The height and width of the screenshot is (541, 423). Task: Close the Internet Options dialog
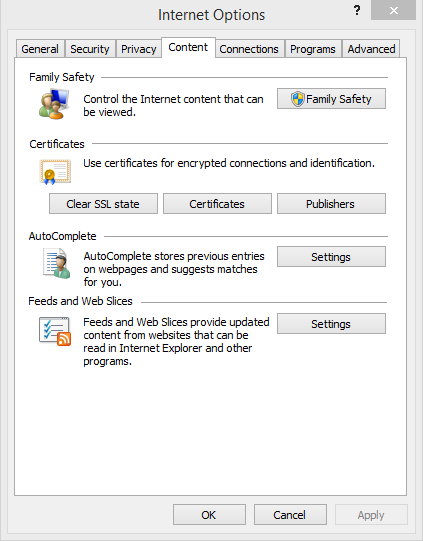tap(393, 10)
